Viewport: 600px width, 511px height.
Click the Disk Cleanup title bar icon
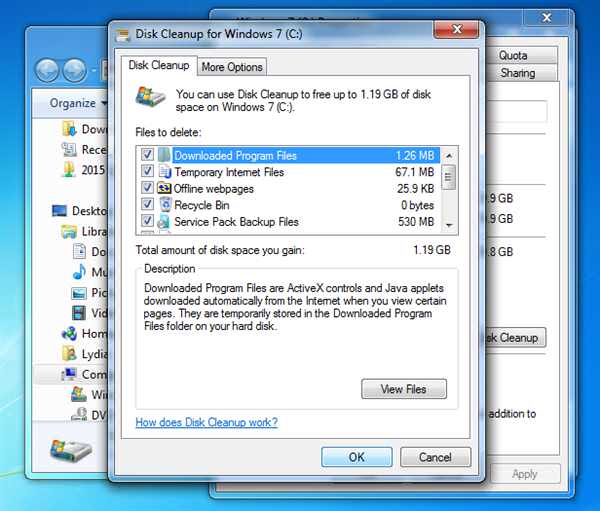click(x=122, y=35)
